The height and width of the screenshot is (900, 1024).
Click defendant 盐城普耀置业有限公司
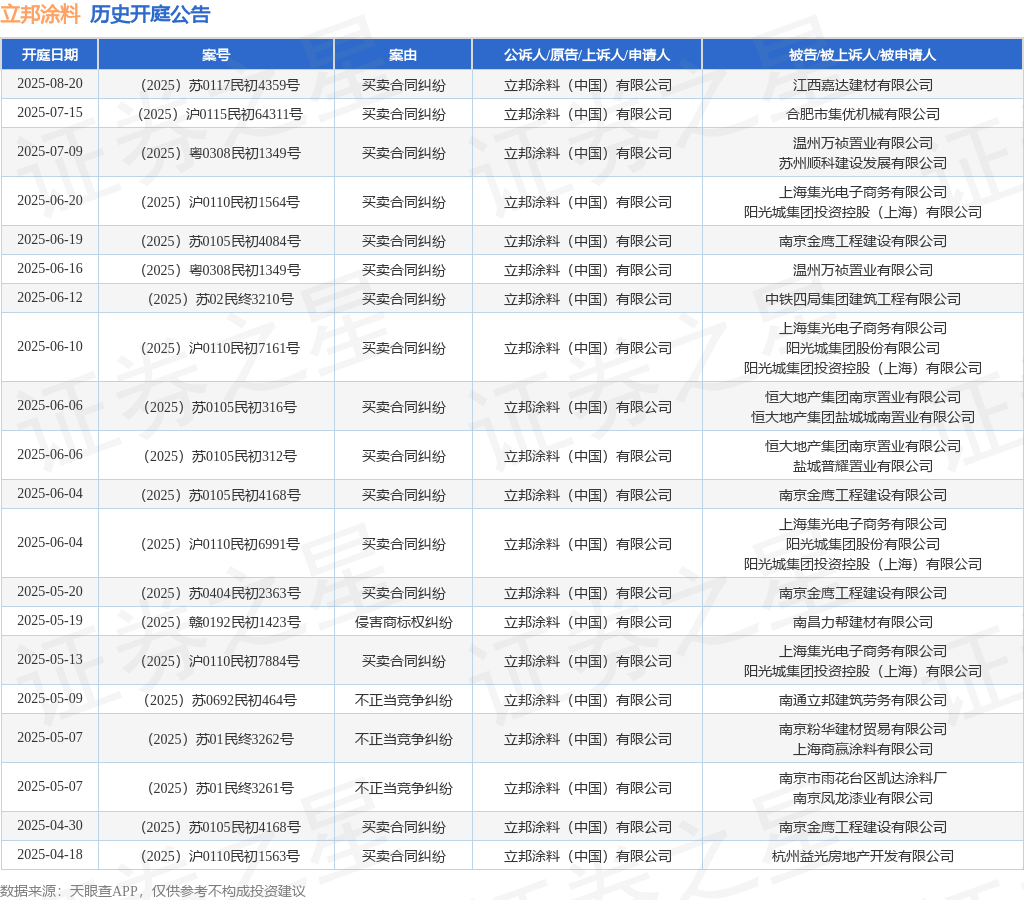point(863,466)
